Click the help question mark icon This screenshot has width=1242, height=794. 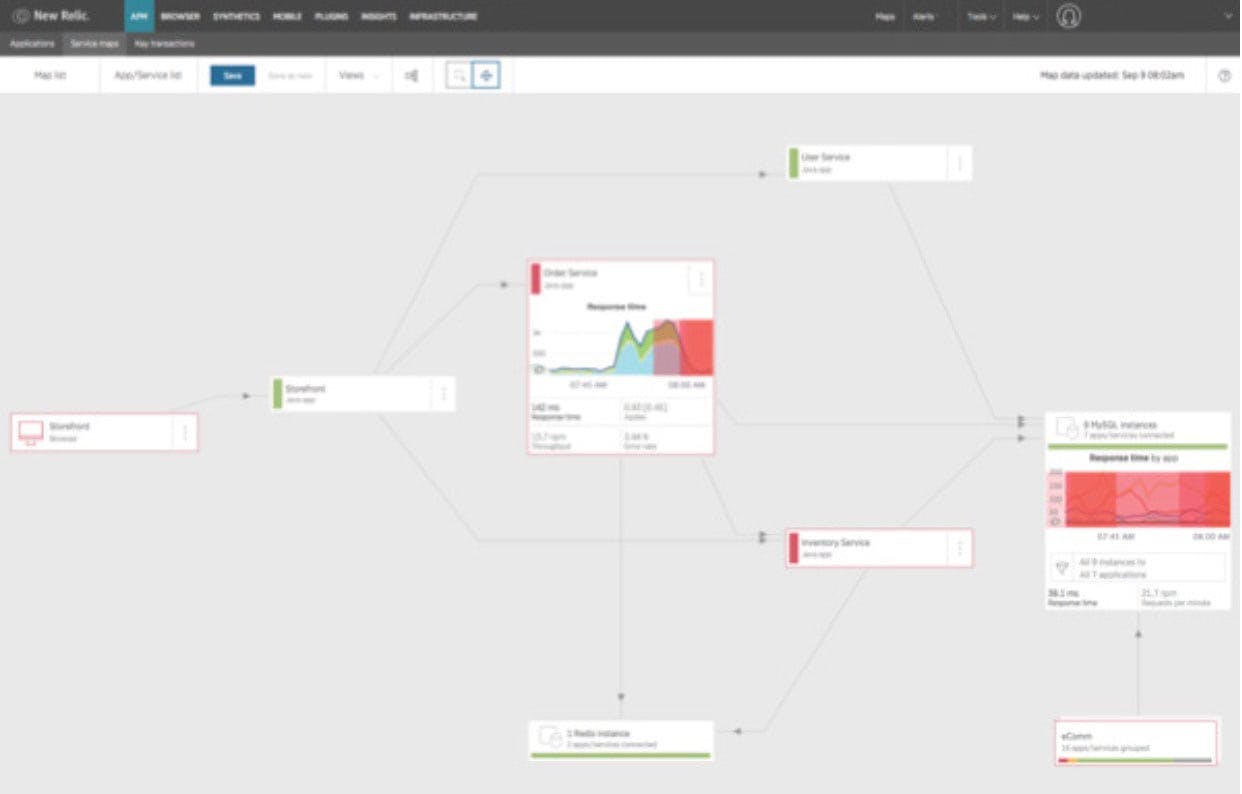tap(1224, 76)
